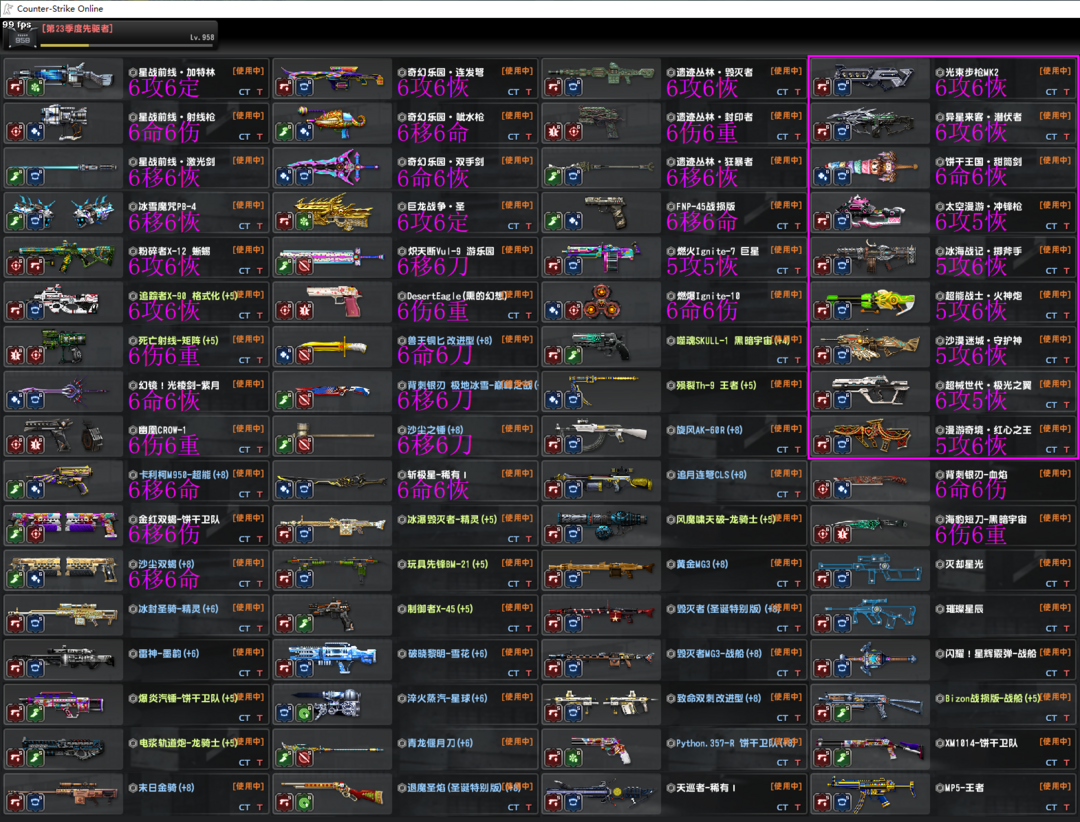Click the green boot icon on 星战前线·激光剑
The height and width of the screenshot is (822, 1080).
(16, 177)
